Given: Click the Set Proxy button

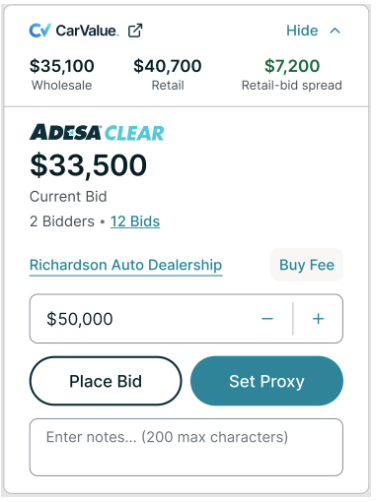Looking at the screenshot, I should click(x=267, y=381).
